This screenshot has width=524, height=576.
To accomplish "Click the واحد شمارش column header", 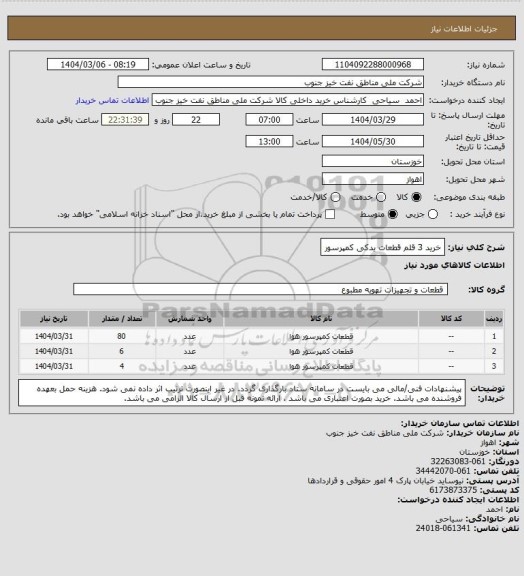I will pos(190,318).
